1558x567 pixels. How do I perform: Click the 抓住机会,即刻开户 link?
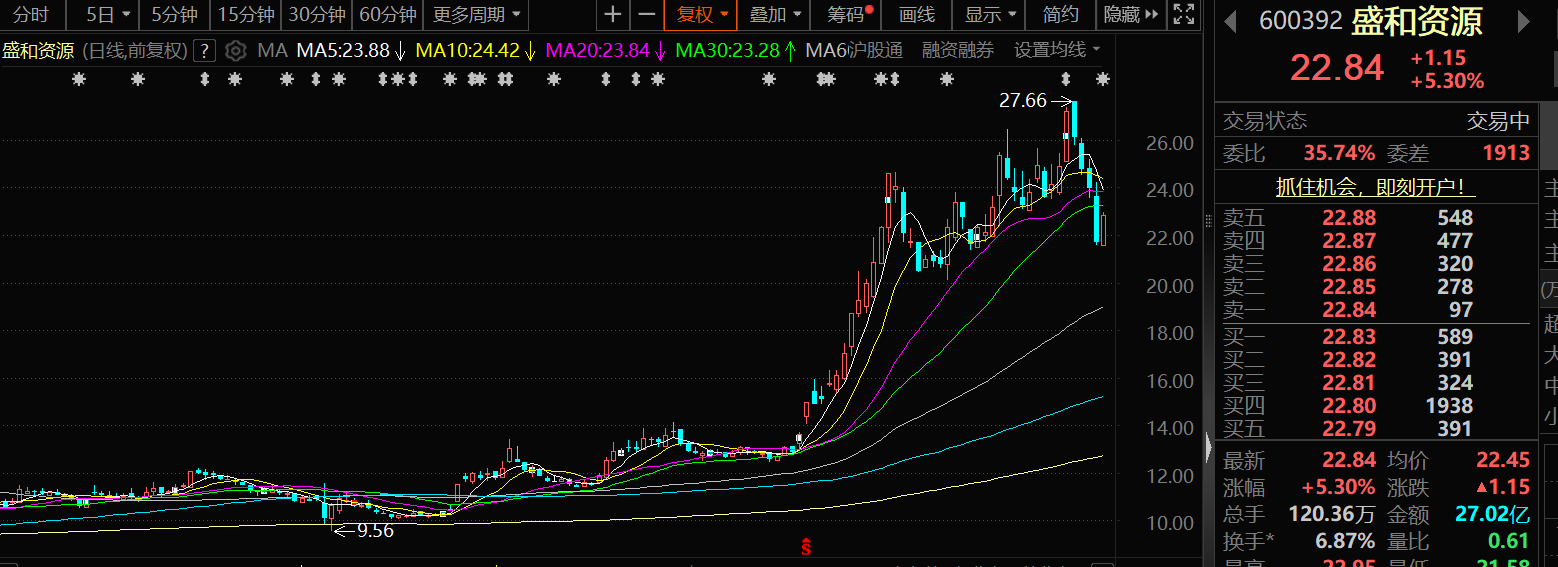pos(1375,187)
